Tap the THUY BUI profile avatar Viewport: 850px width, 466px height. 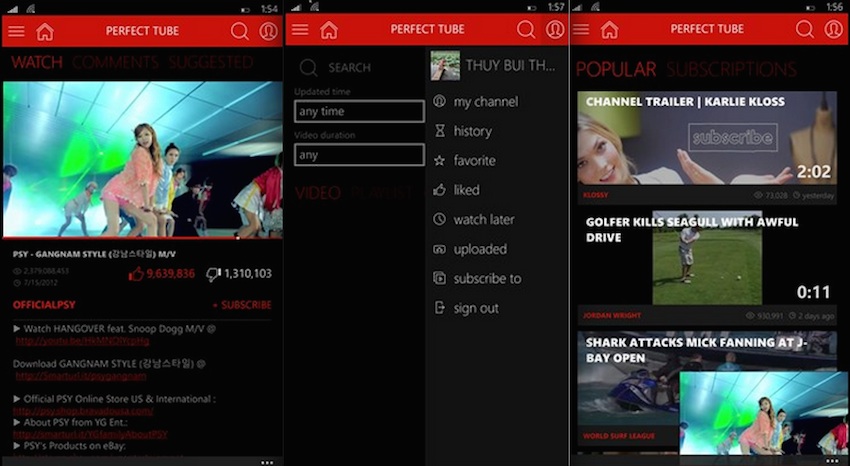(445, 66)
